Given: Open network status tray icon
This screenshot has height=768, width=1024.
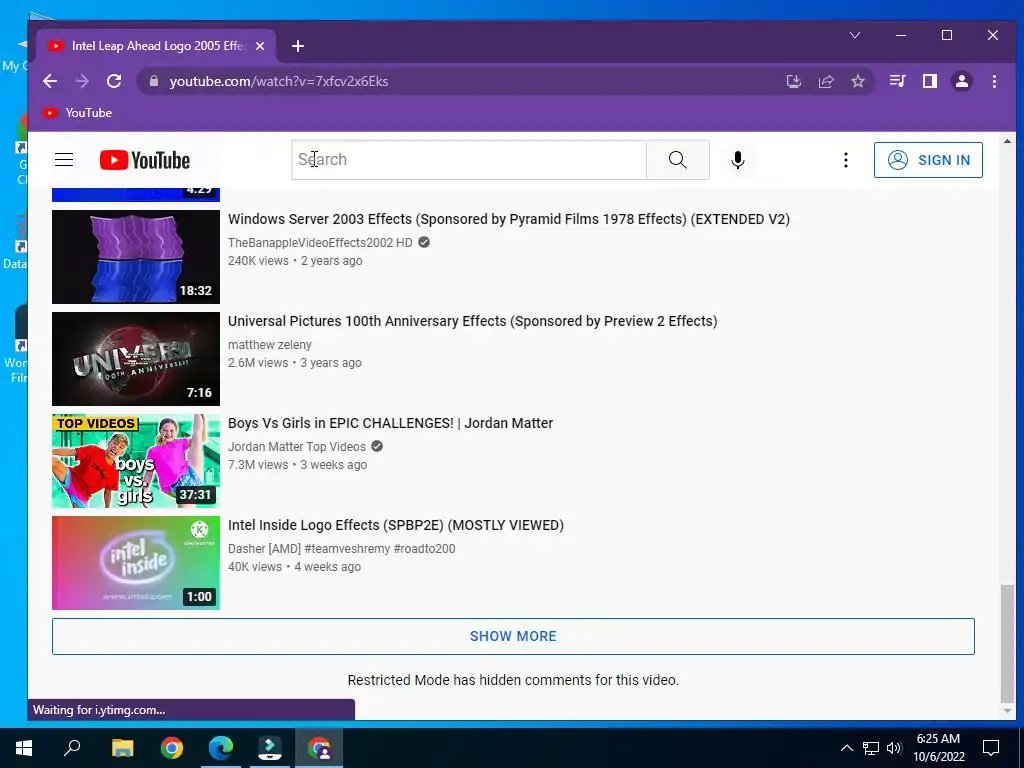Looking at the screenshot, I should (x=871, y=748).
